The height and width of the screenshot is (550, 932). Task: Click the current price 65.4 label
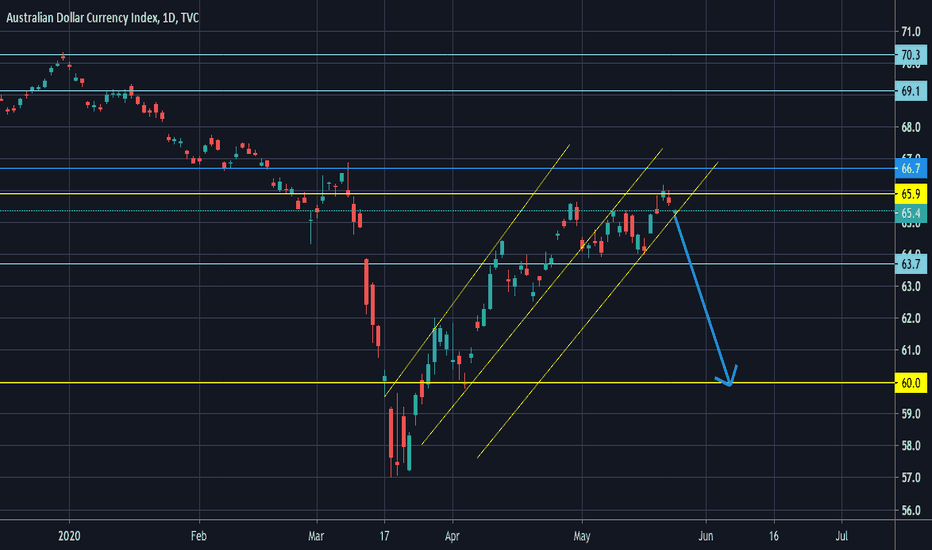tap(911, 213)
